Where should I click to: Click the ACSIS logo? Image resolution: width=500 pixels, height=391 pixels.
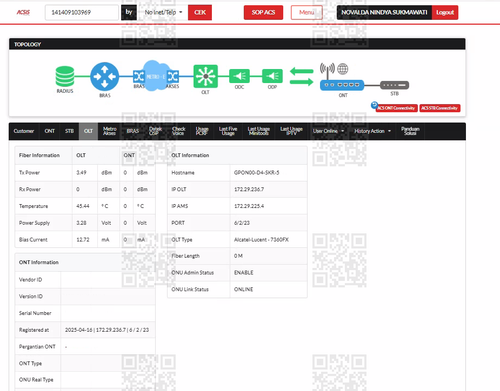coord(23,12)
